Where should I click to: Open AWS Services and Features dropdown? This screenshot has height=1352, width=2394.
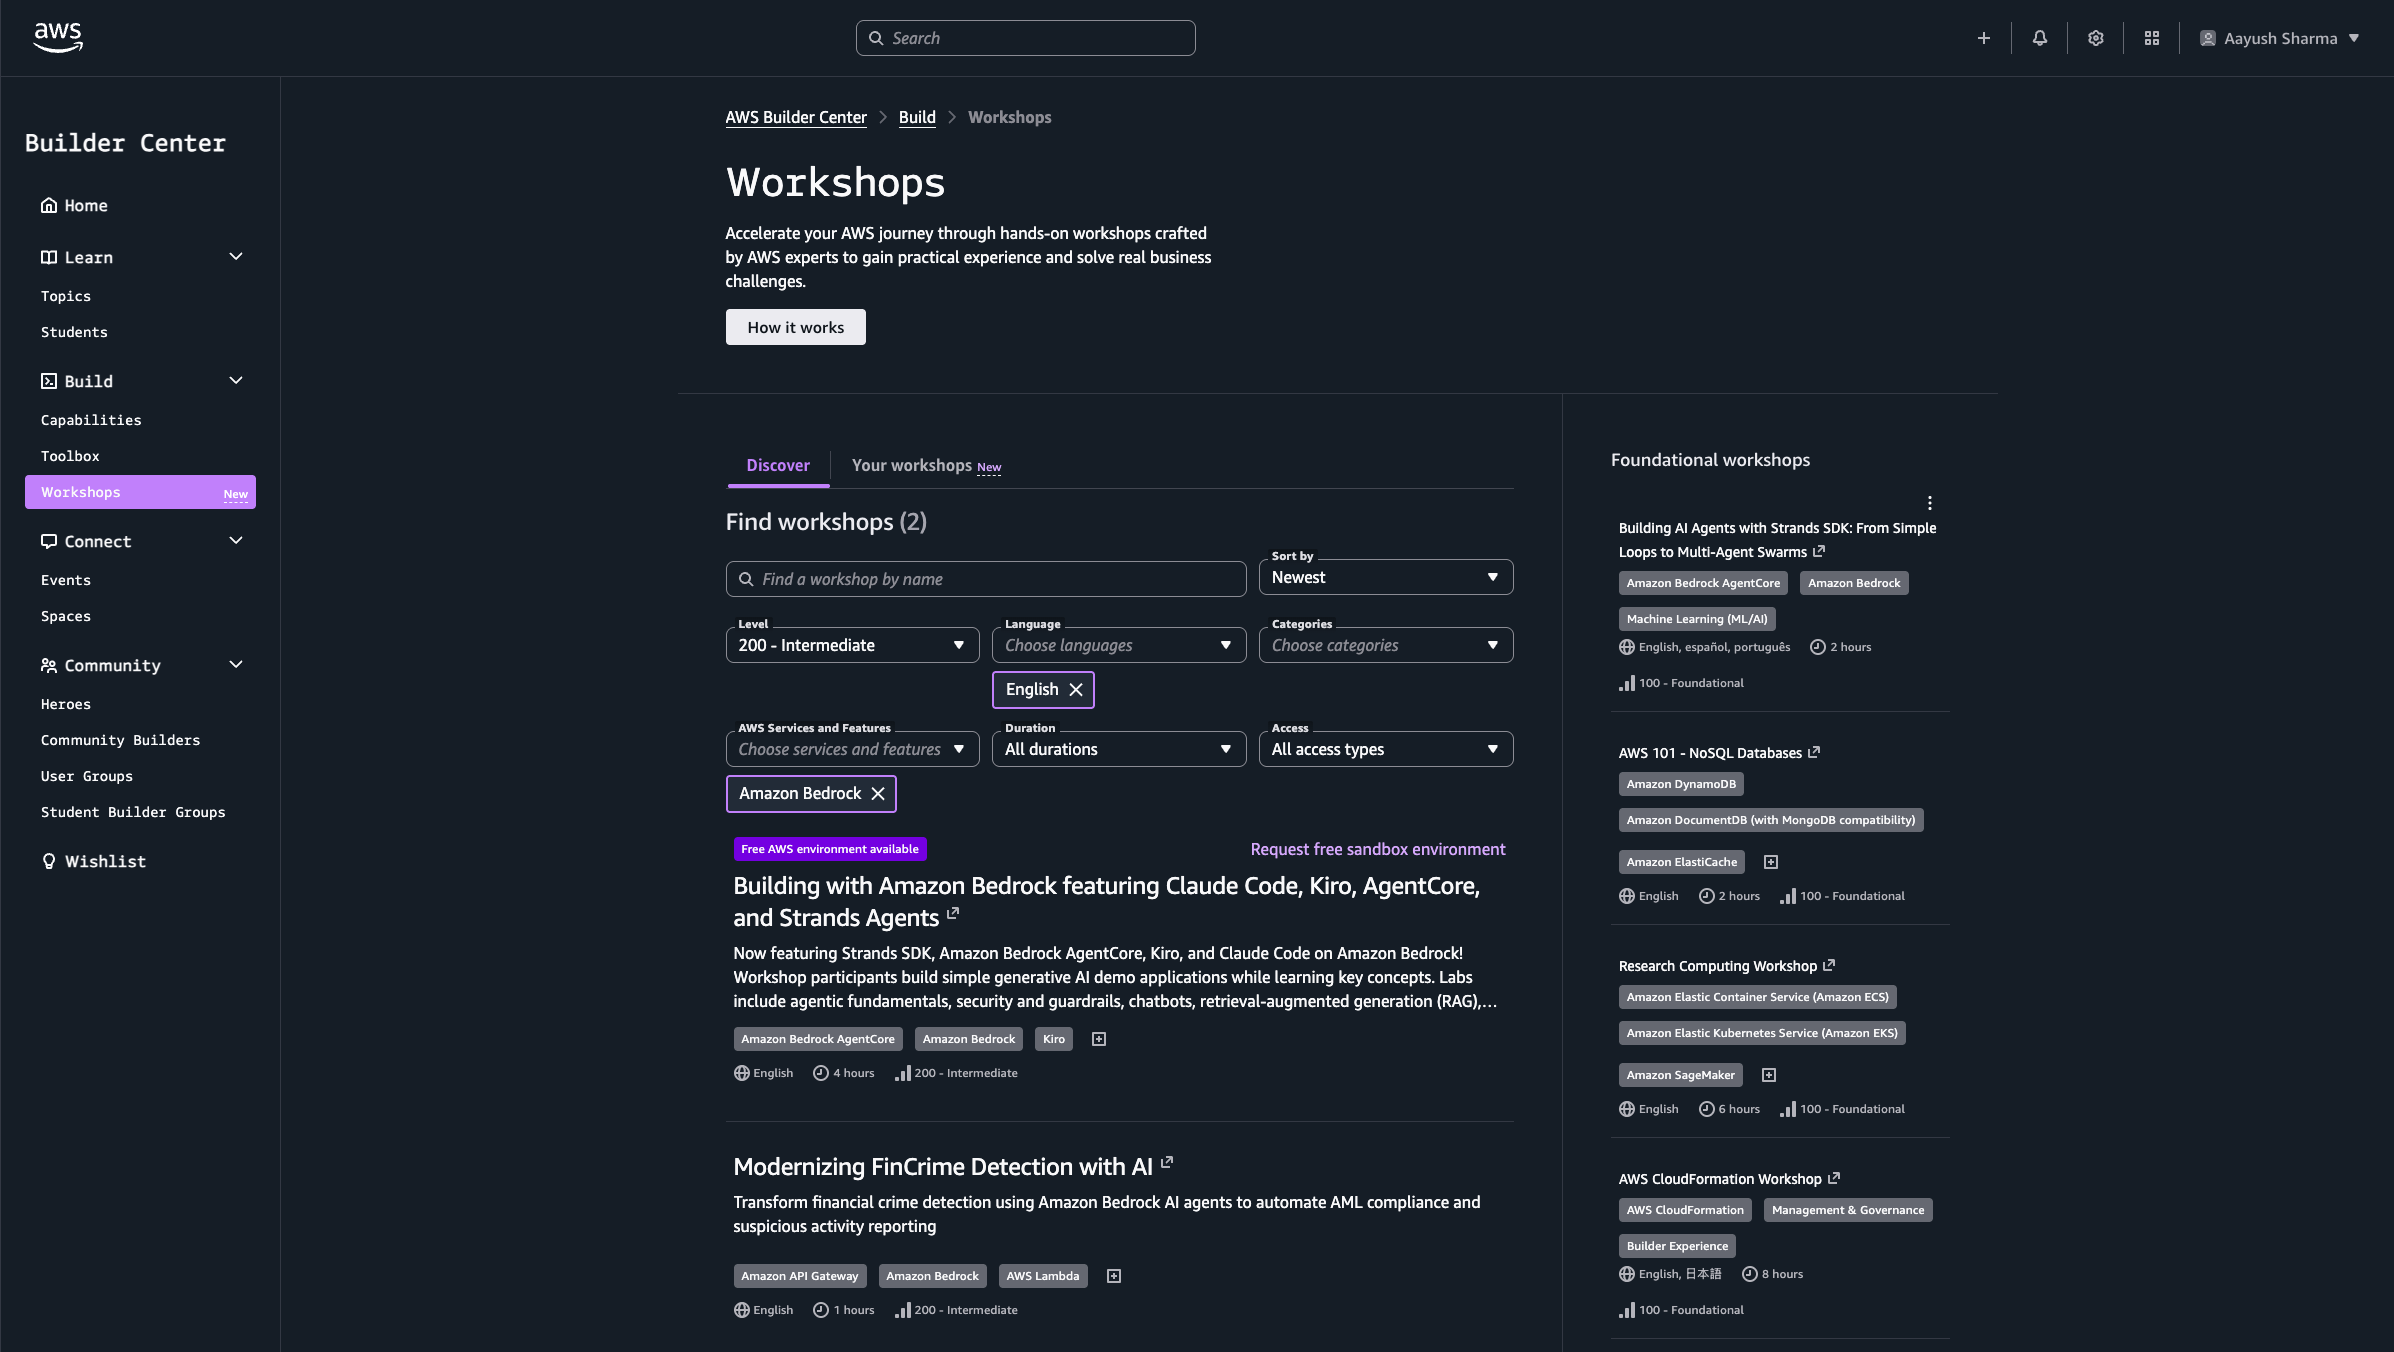pos(852,749)
